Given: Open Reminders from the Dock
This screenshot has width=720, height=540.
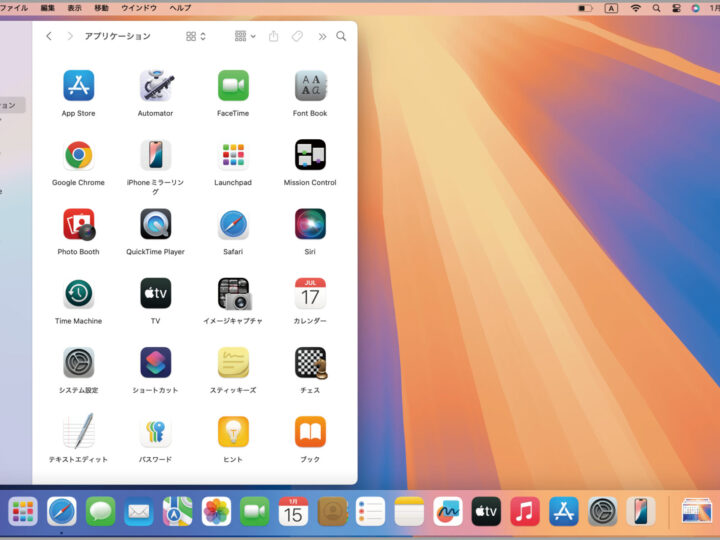Looking at the screenshot, I should point(370,511).
